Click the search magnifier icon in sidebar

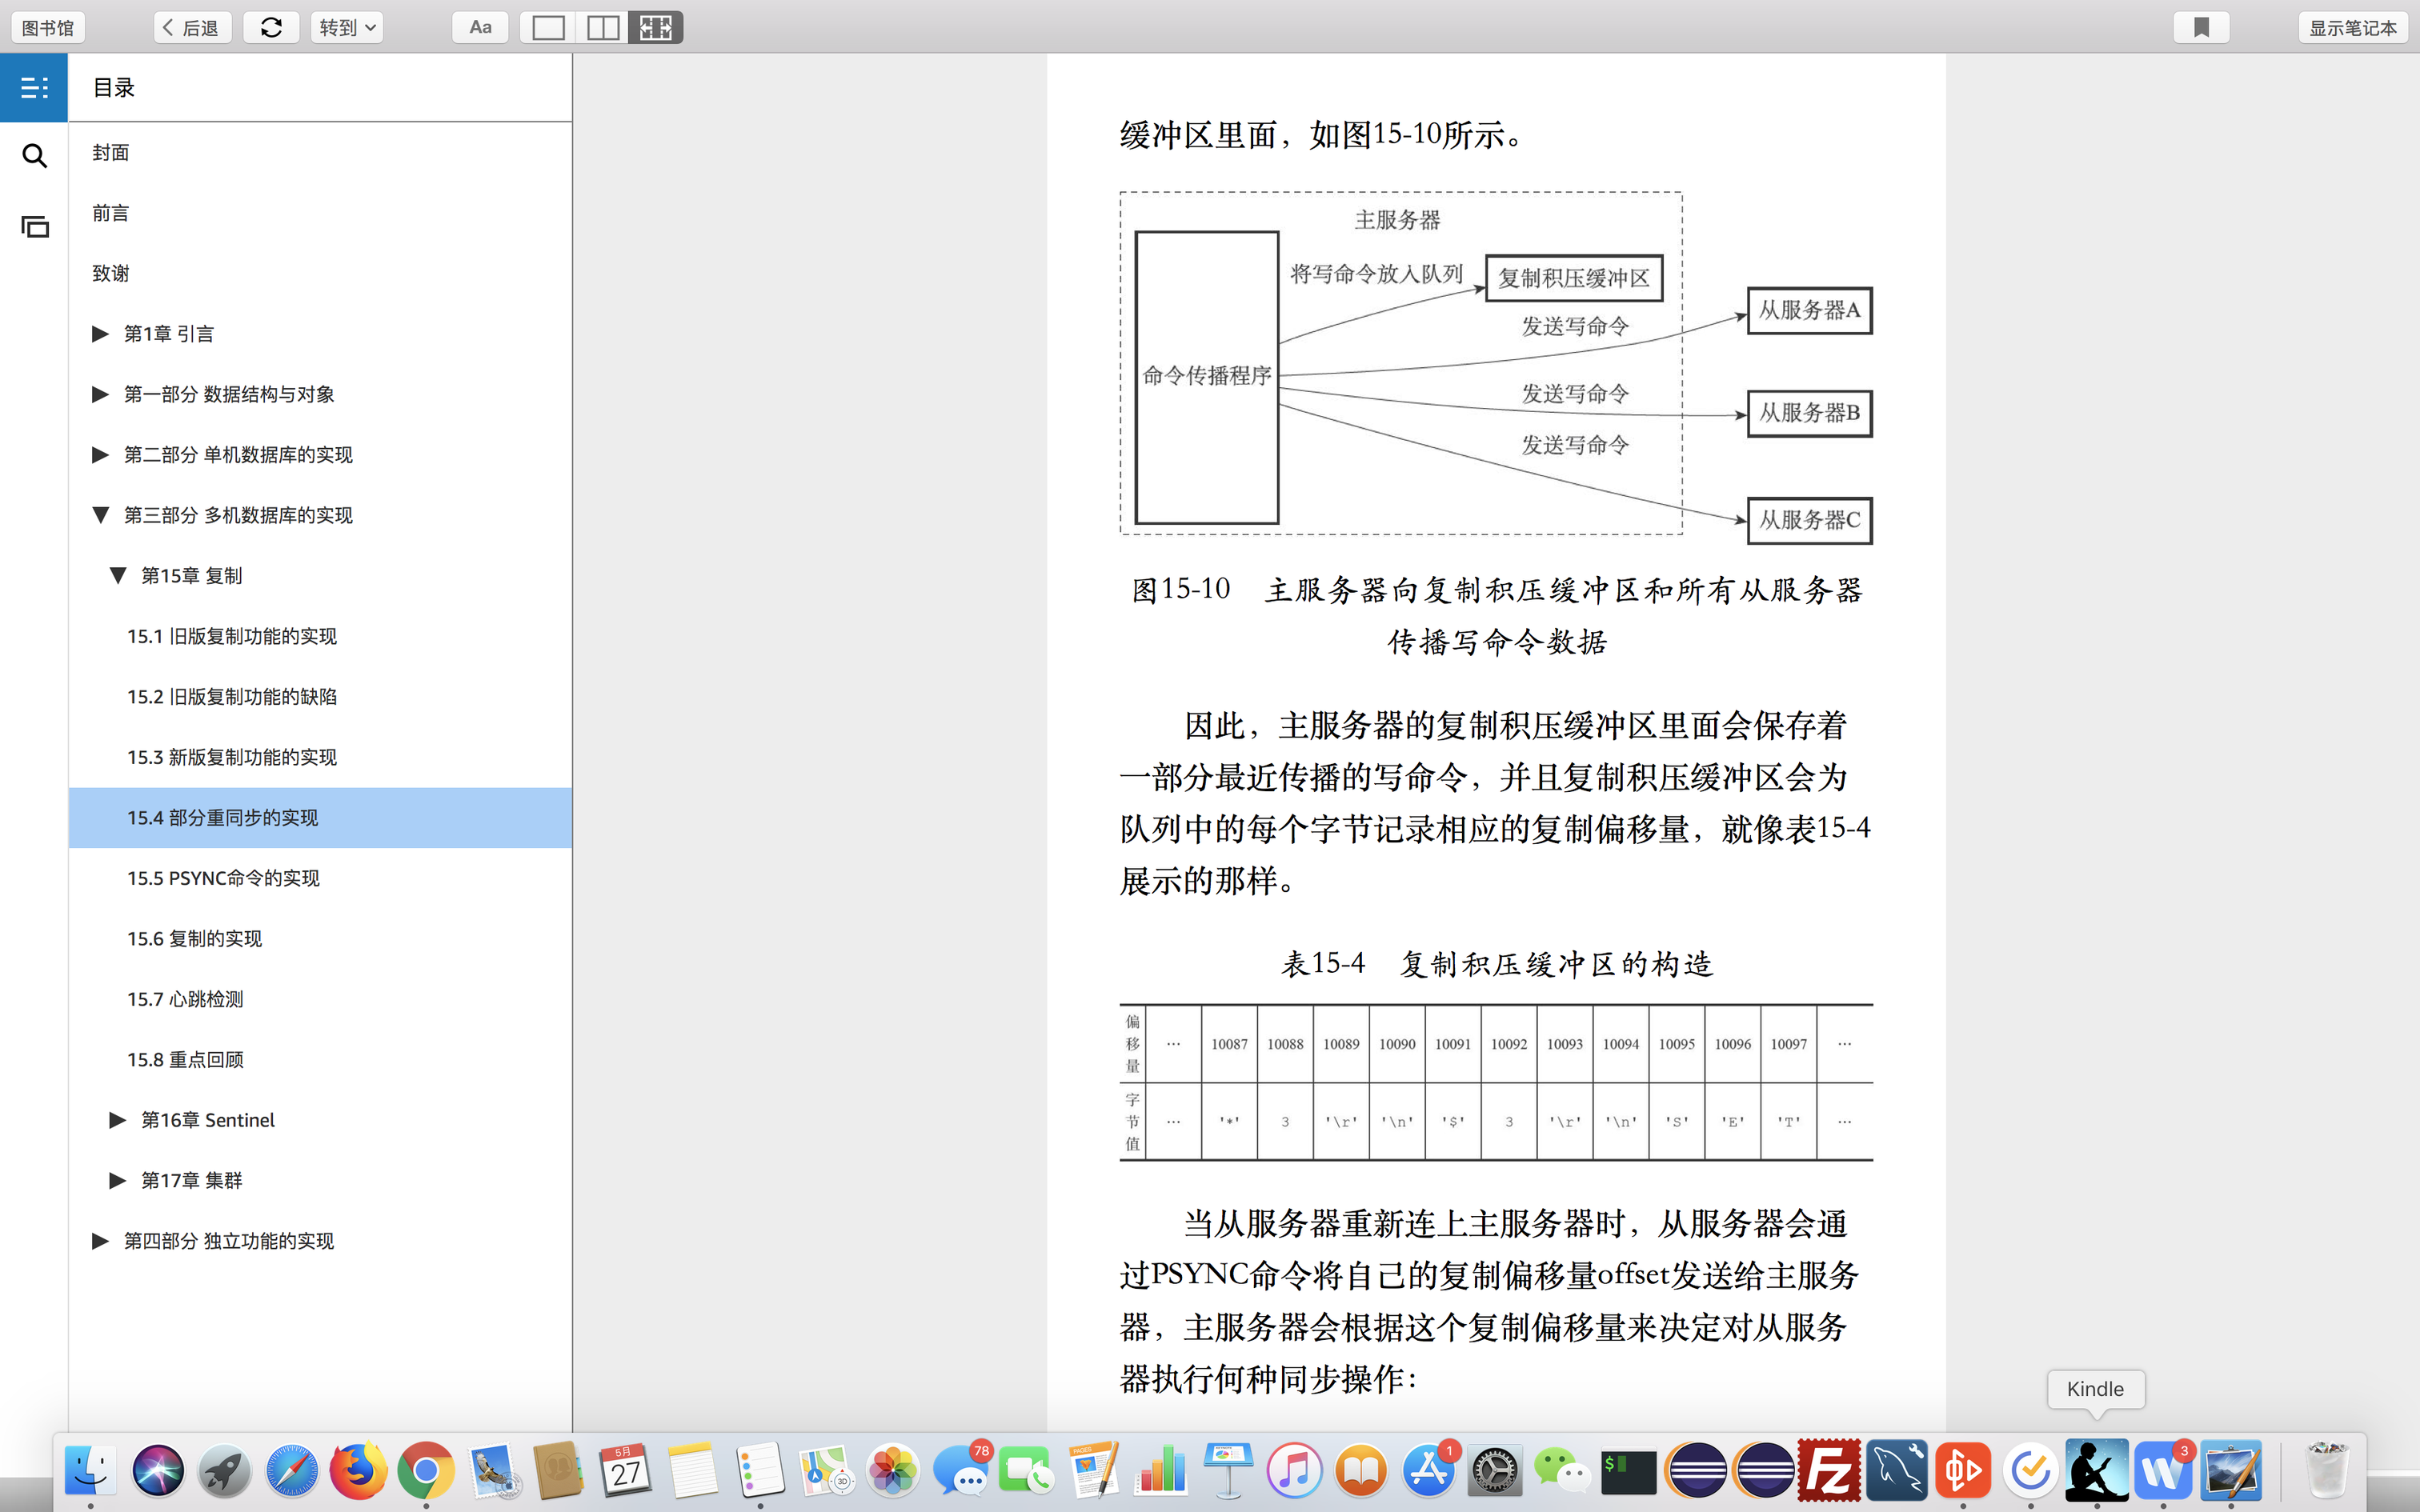34,156
